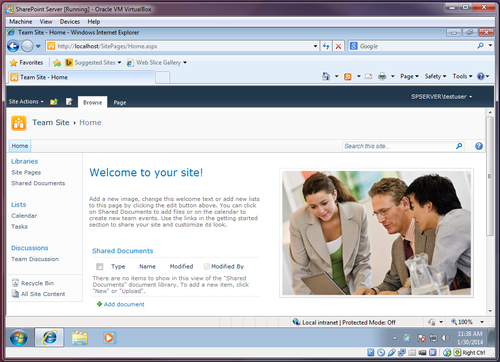This screenshot has height=362, width=500.
Task: Click Add to Favorites Bar icon
Action: coord(57,62)
